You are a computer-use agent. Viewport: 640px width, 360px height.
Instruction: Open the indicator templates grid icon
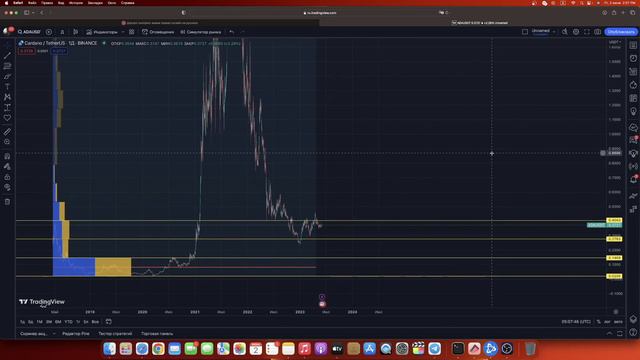click(131, 32)
